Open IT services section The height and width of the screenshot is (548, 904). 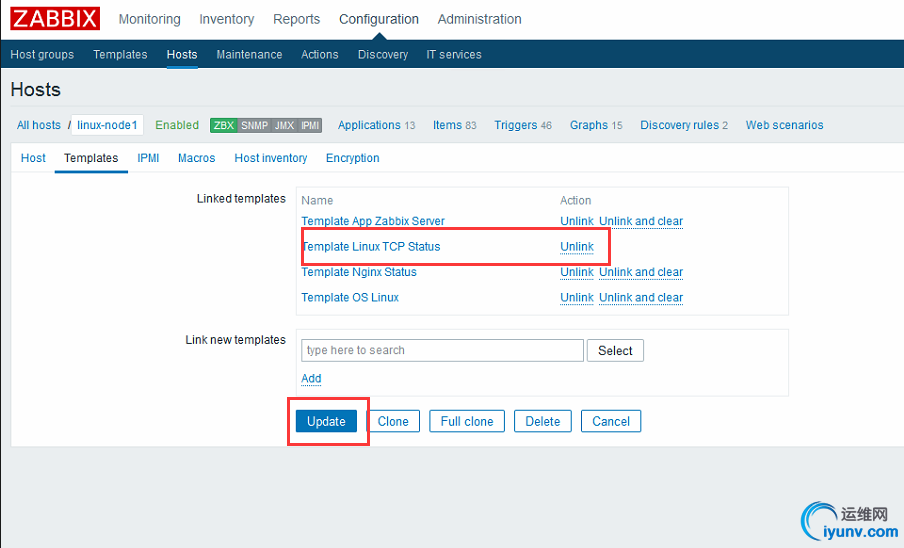tap(454, 54)
